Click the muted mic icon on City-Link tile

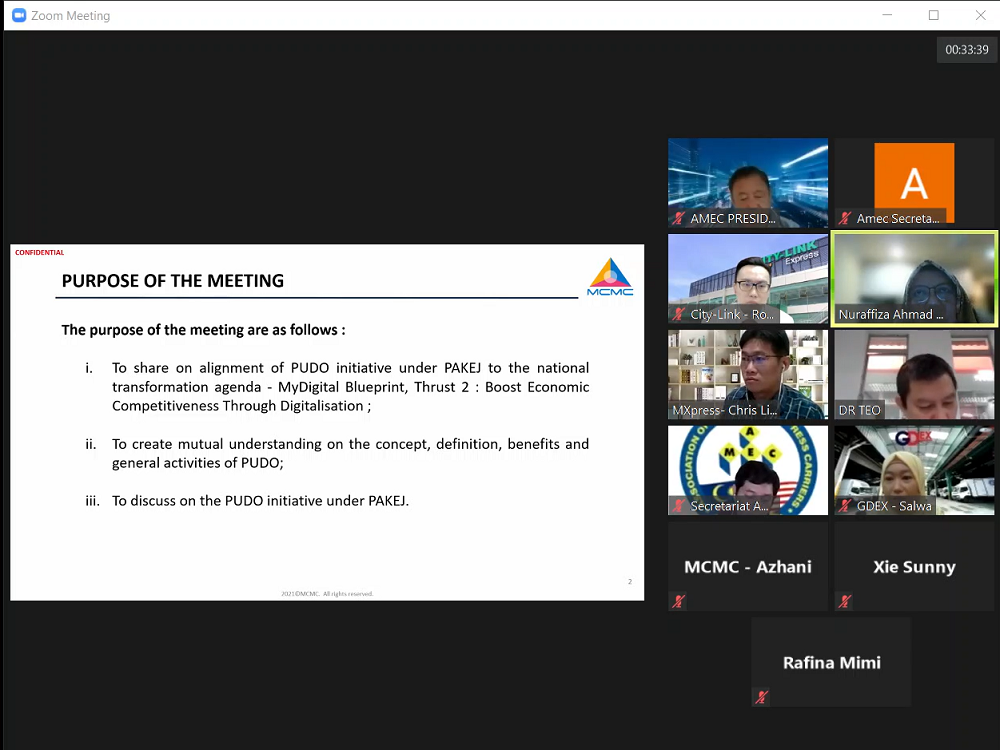pos(679,314)
